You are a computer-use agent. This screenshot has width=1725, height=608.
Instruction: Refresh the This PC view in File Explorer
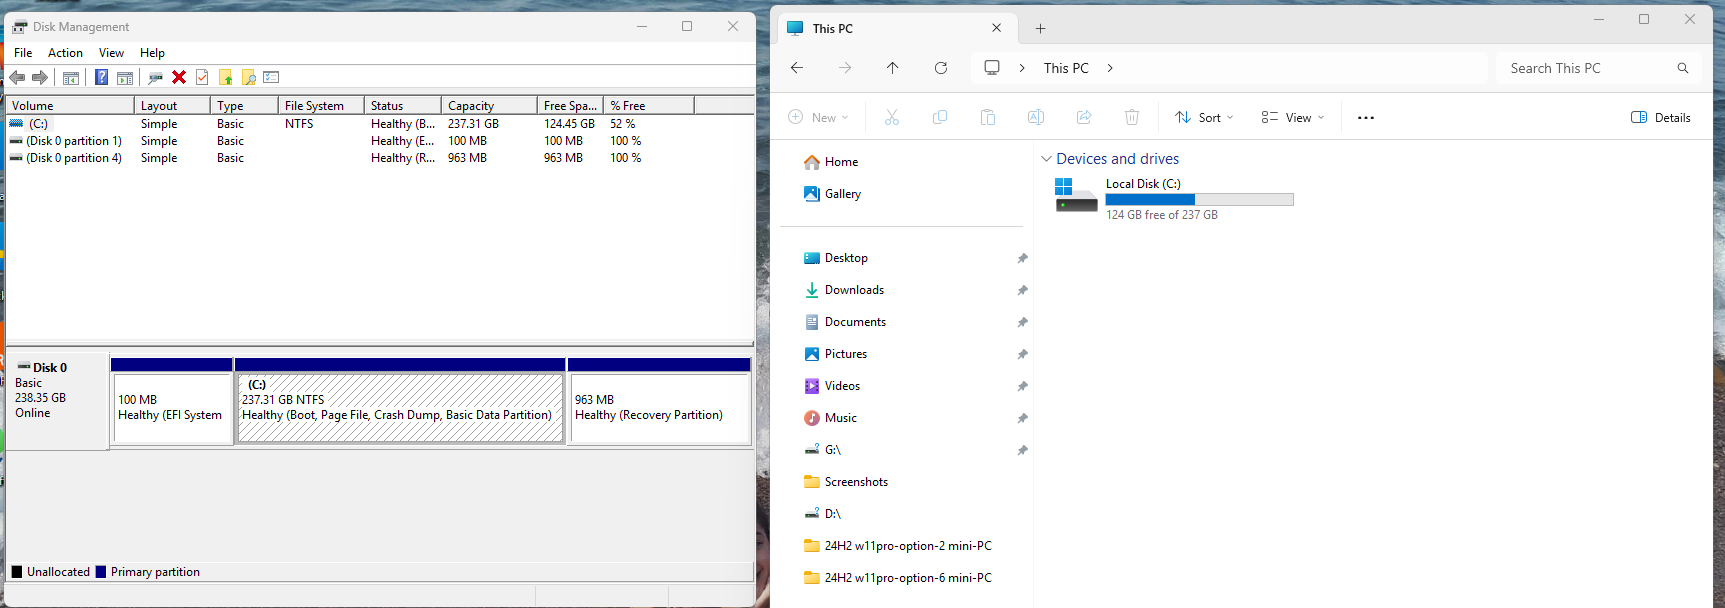point(941,68)
